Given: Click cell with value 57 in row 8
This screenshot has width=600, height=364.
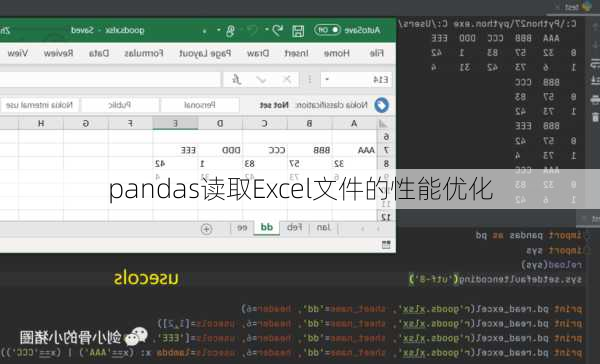Looking at the screenshot, I should [310, 163].
